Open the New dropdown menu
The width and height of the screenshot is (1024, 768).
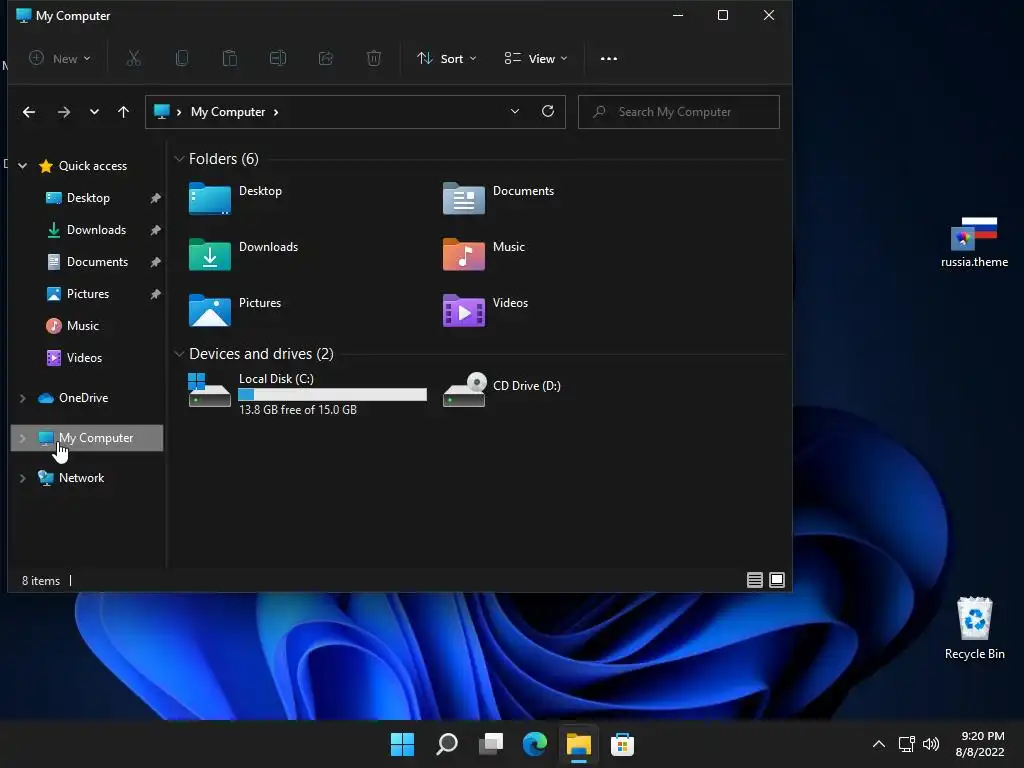click(x=60, y=58)
